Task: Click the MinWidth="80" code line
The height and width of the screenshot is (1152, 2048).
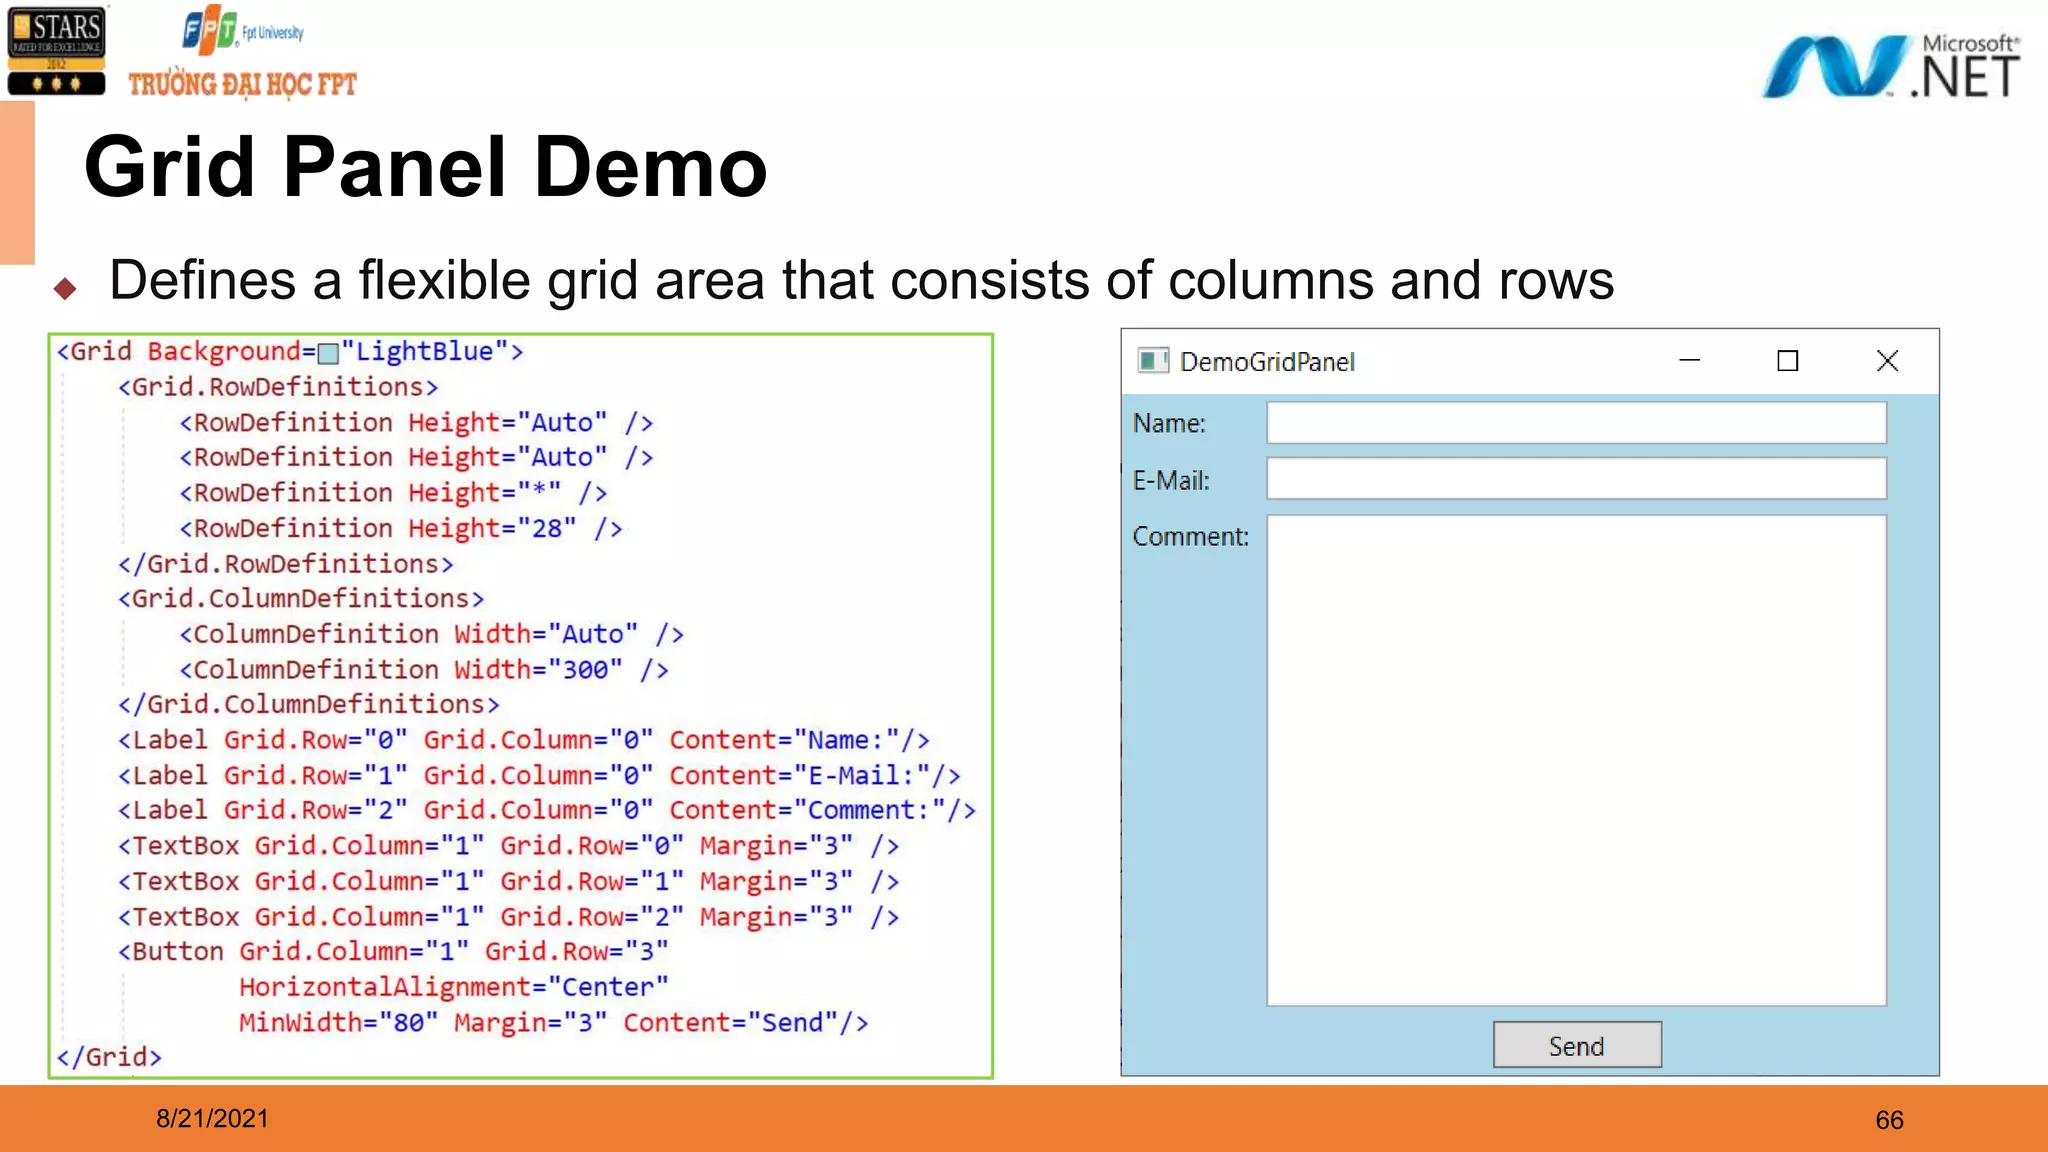Action: click(554, 1023)
